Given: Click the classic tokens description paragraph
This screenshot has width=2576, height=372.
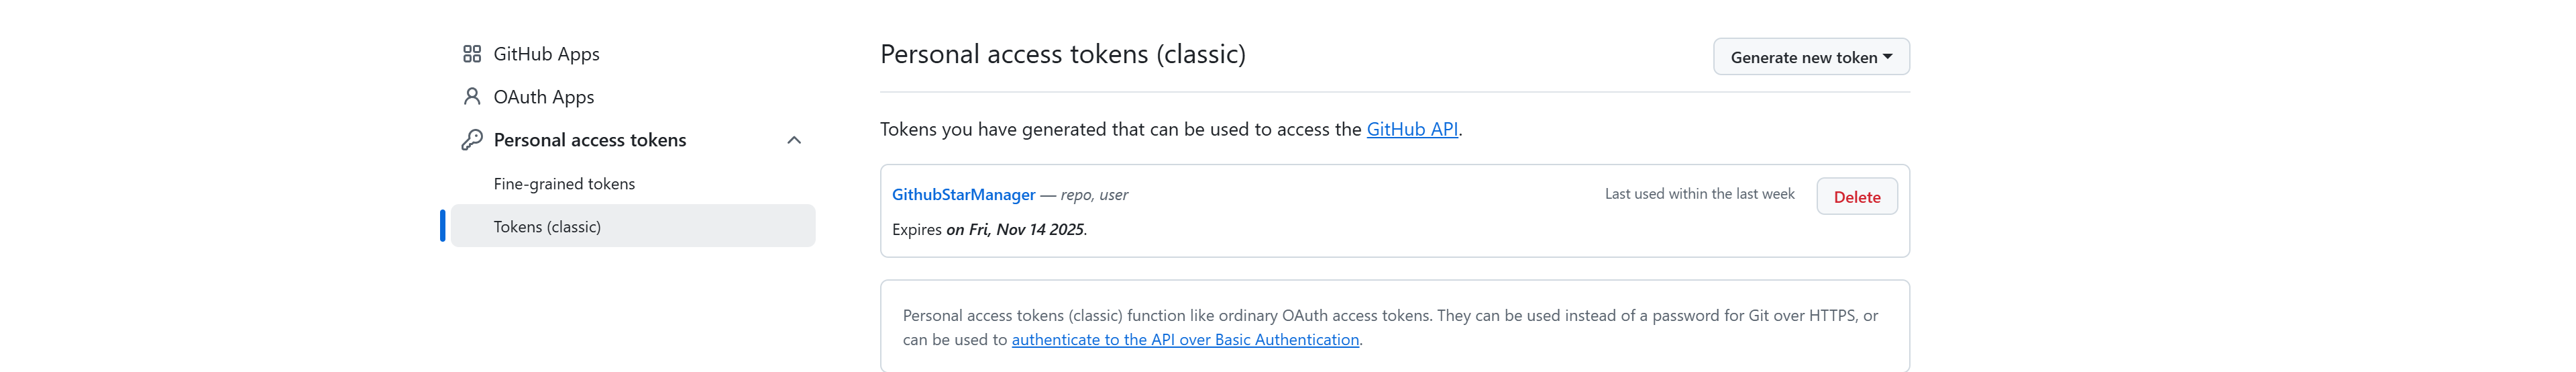Looking at the screenshot, I should click(x=1390, y=316).
